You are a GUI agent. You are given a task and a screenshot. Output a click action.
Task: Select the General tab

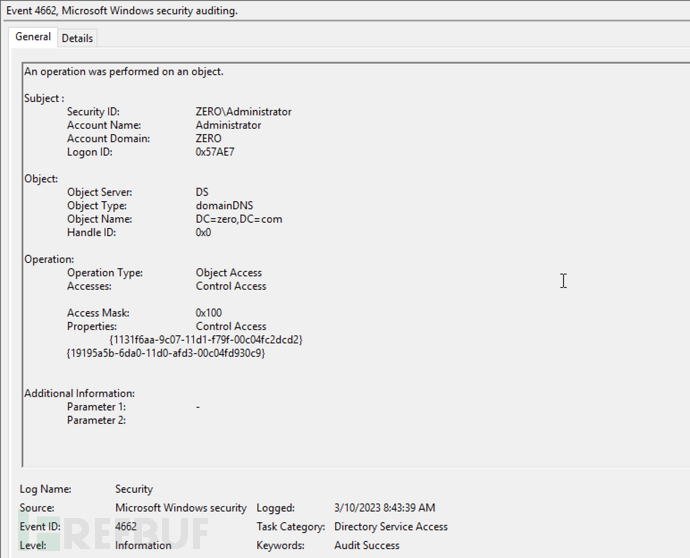pos(33,37)
